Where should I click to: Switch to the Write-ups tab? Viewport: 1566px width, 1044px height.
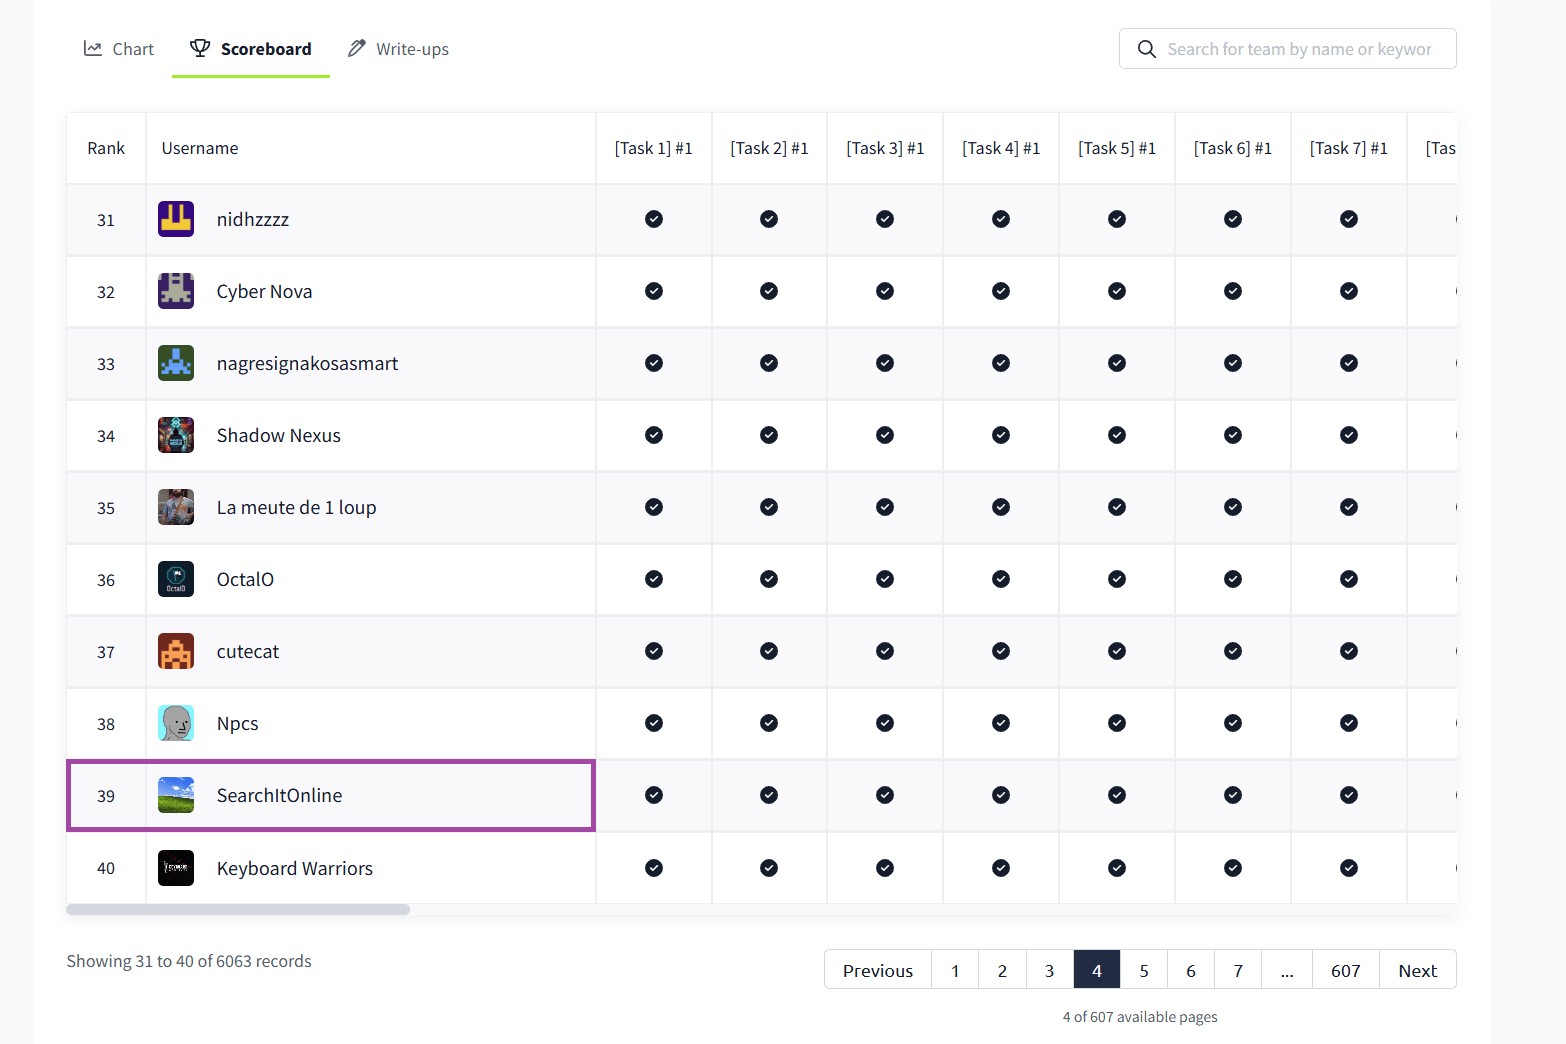click(x=398, y=49)
